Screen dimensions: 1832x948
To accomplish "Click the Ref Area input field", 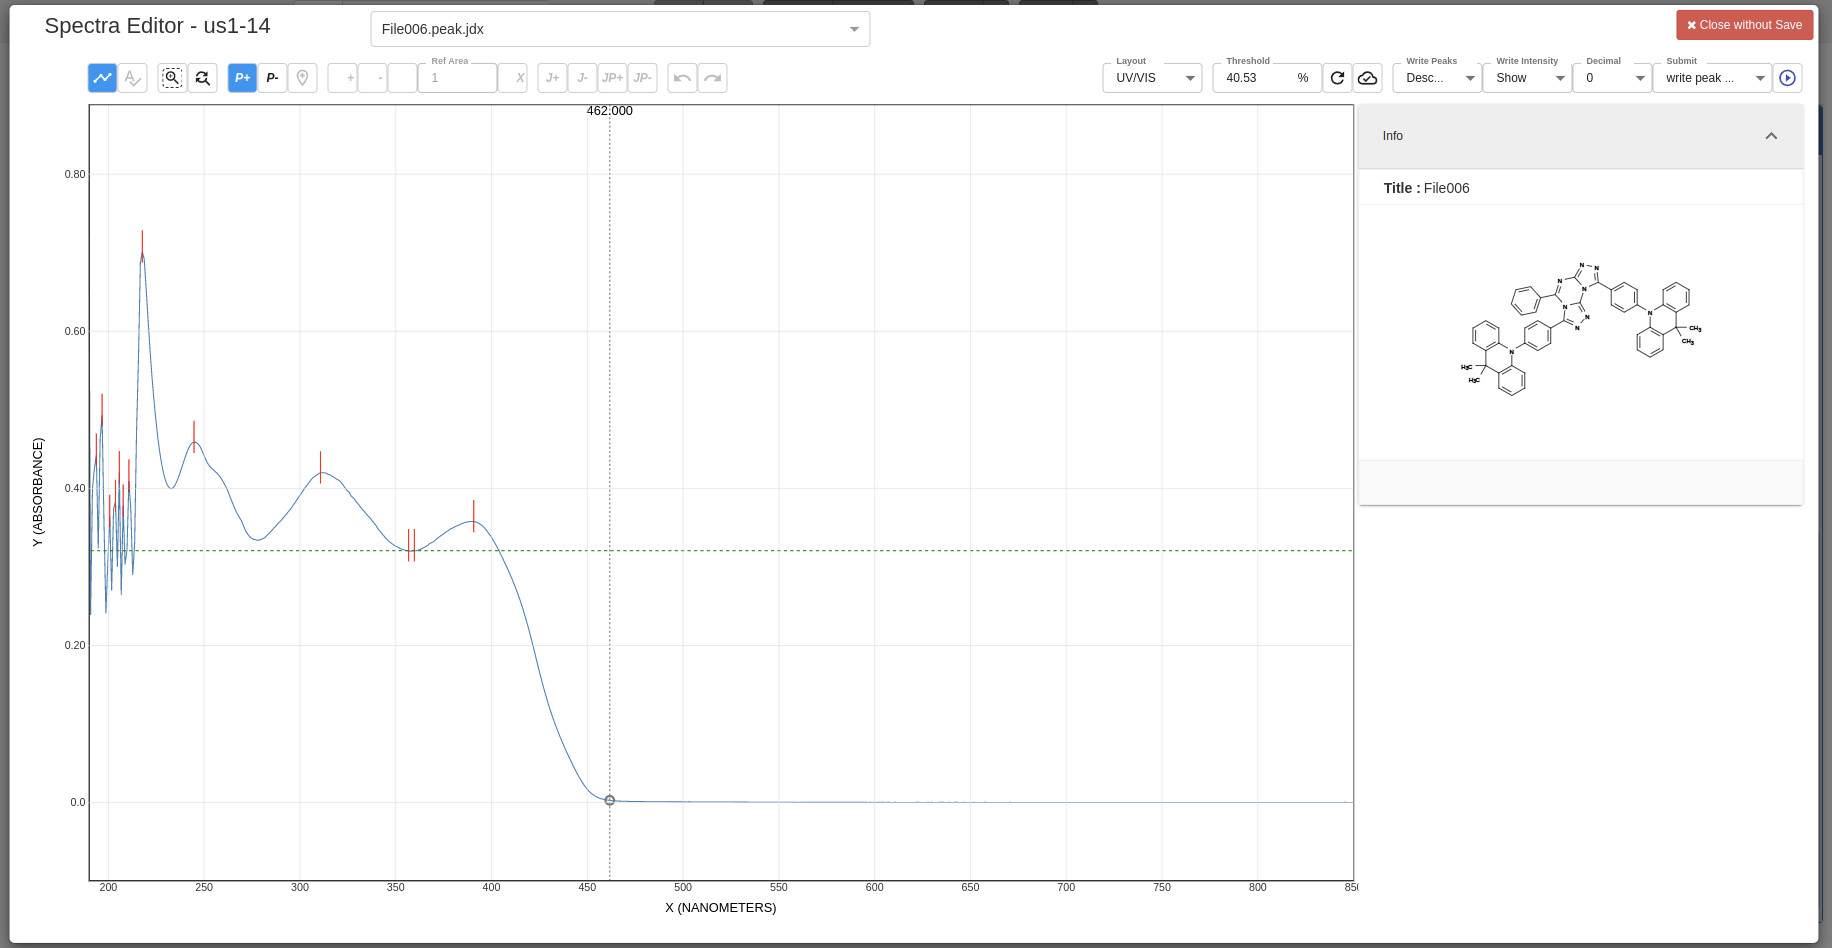I will [x=457, y=77].
